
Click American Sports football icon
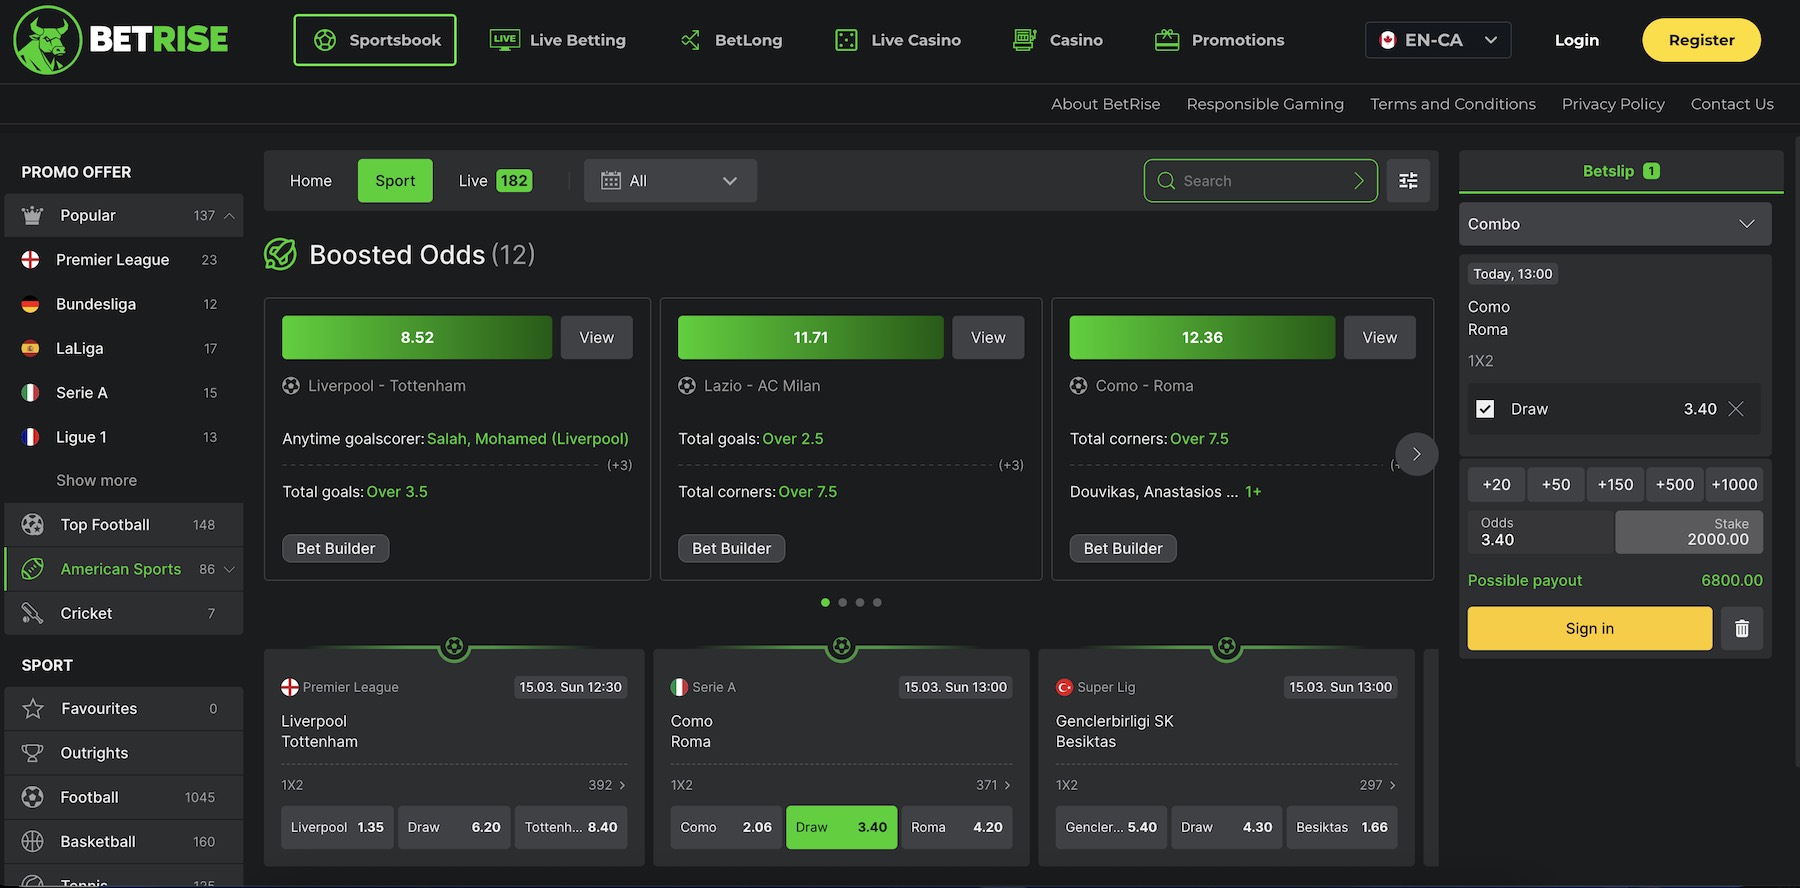pyautogui.click(x=33, y=569)
